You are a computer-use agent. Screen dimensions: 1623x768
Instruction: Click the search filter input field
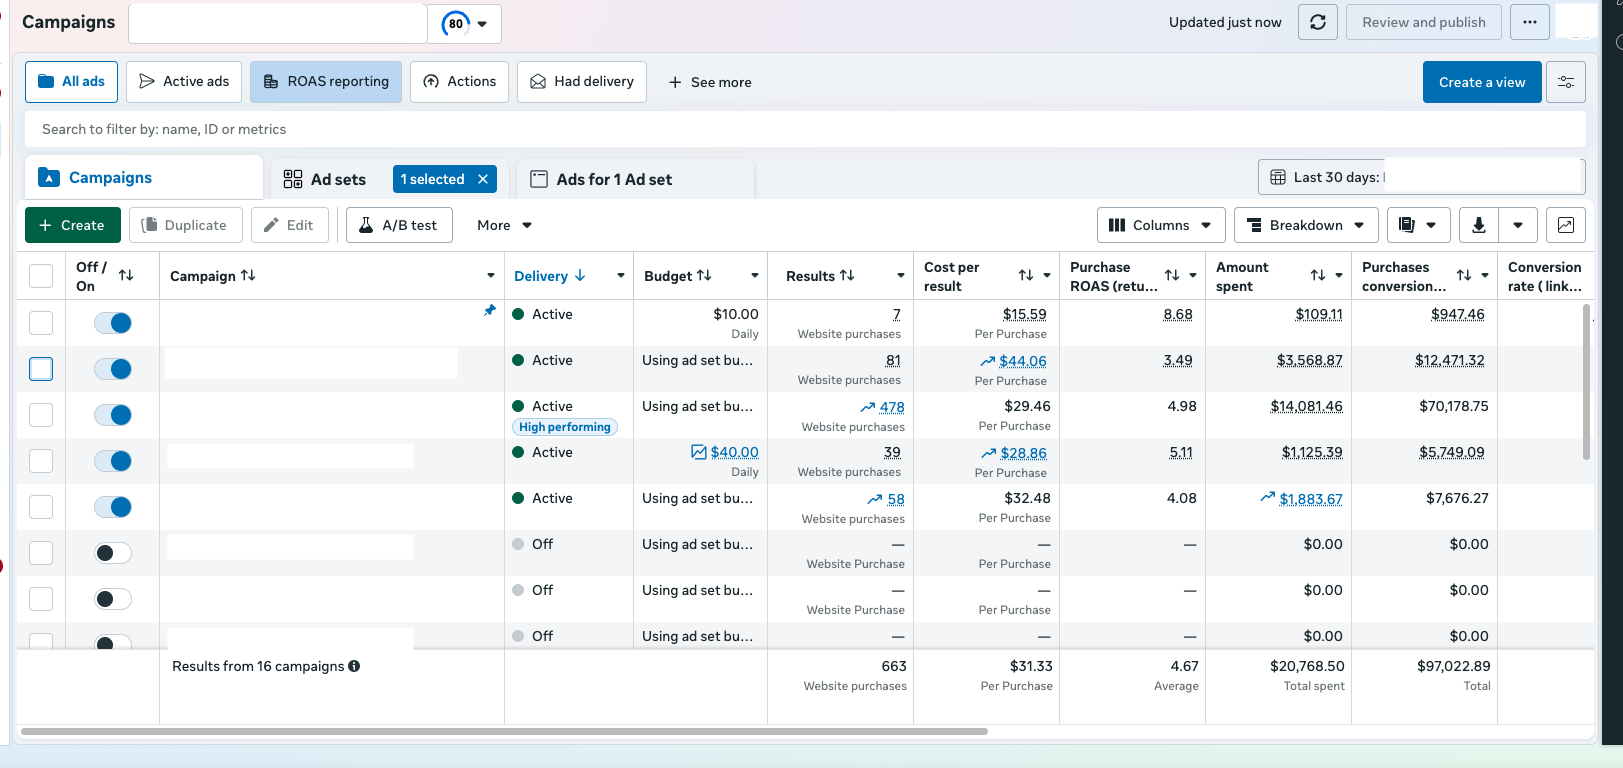click(x=805, y=129)
